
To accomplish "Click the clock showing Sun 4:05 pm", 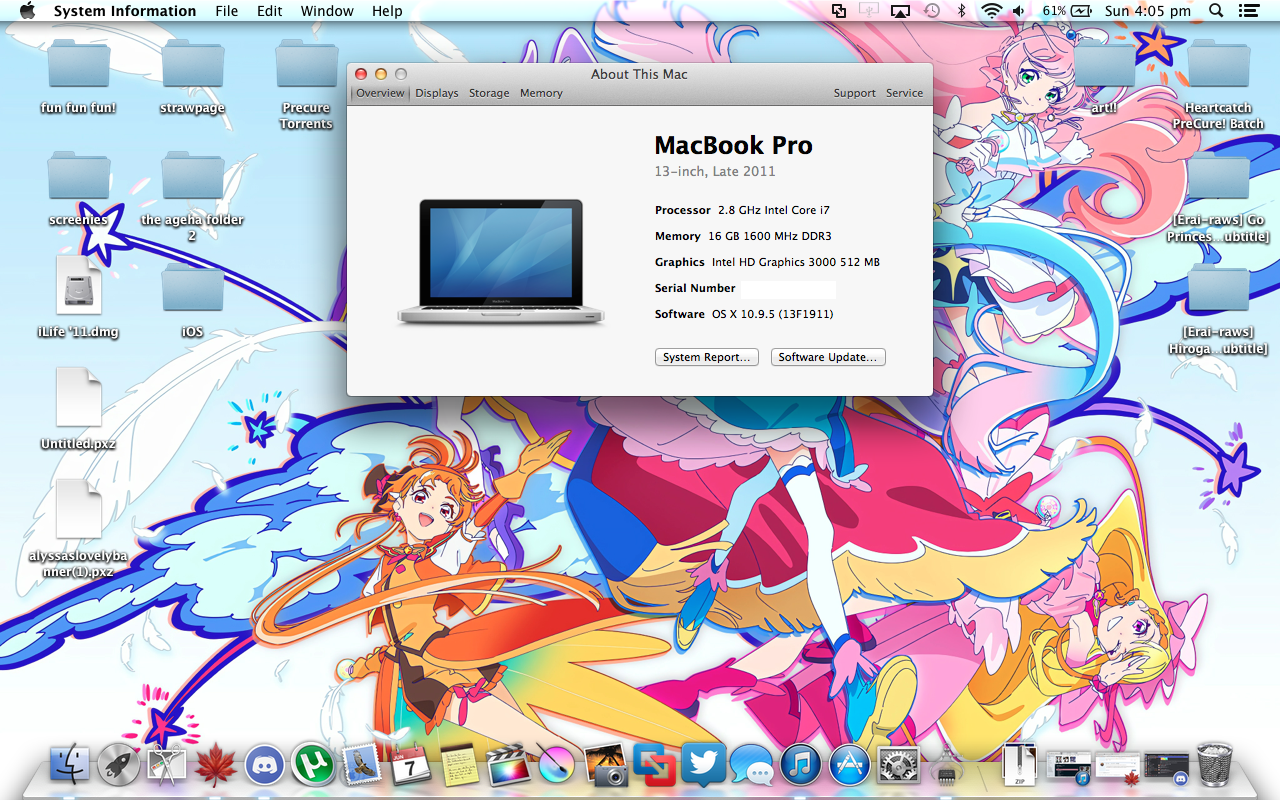I will tap(1148, 11).
